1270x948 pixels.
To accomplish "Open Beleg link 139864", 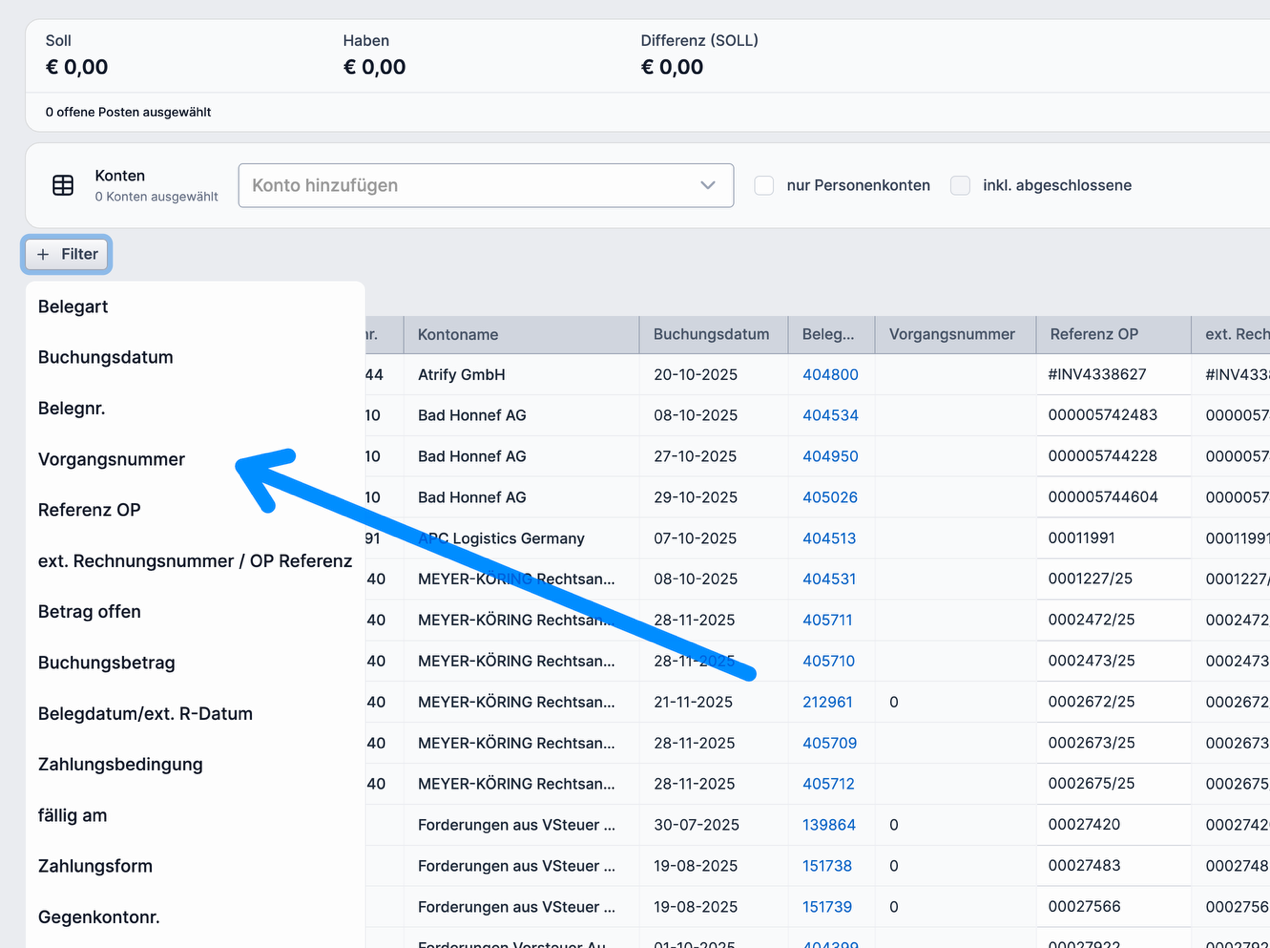I will click(828, 825).
